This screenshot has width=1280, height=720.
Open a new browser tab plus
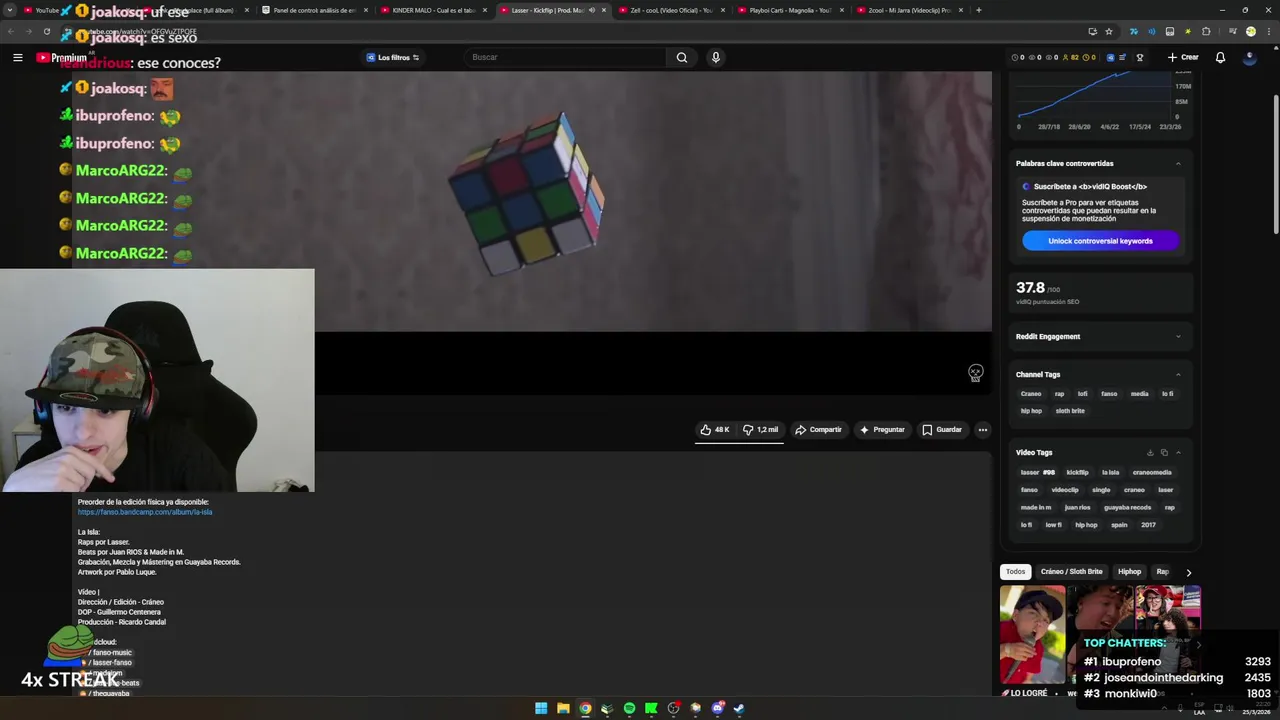tap(978, 10)
